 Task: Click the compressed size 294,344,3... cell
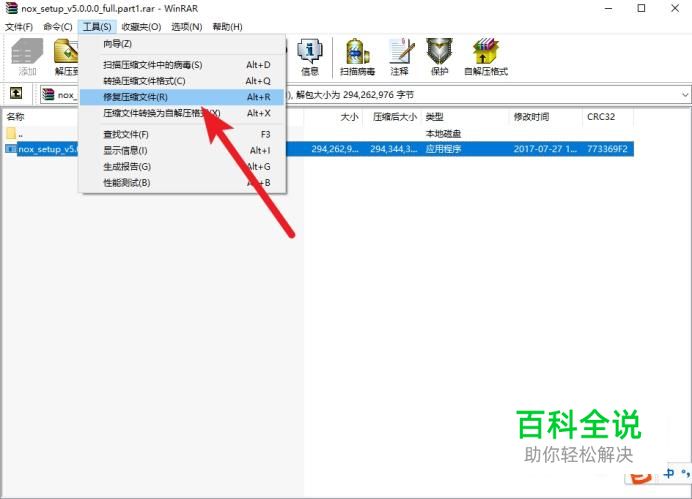tap(393, 149)
